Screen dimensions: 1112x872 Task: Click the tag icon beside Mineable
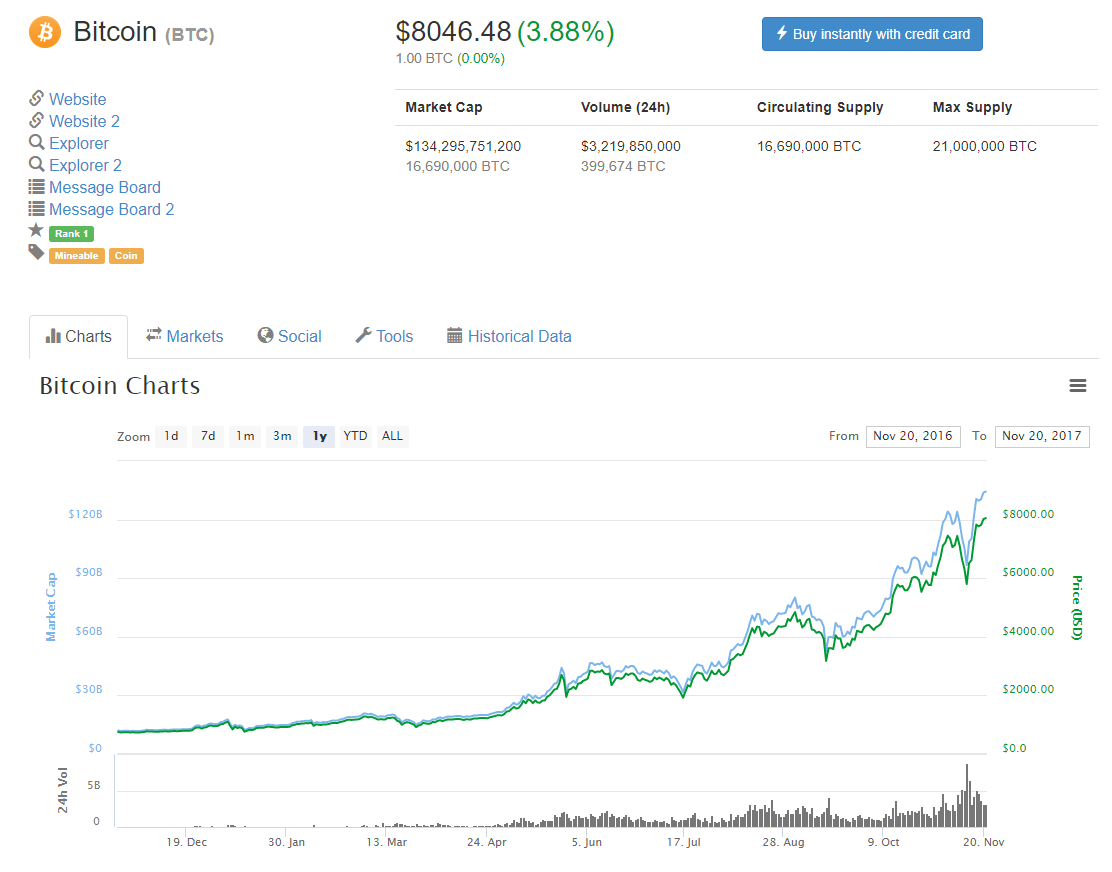[36, 253]
